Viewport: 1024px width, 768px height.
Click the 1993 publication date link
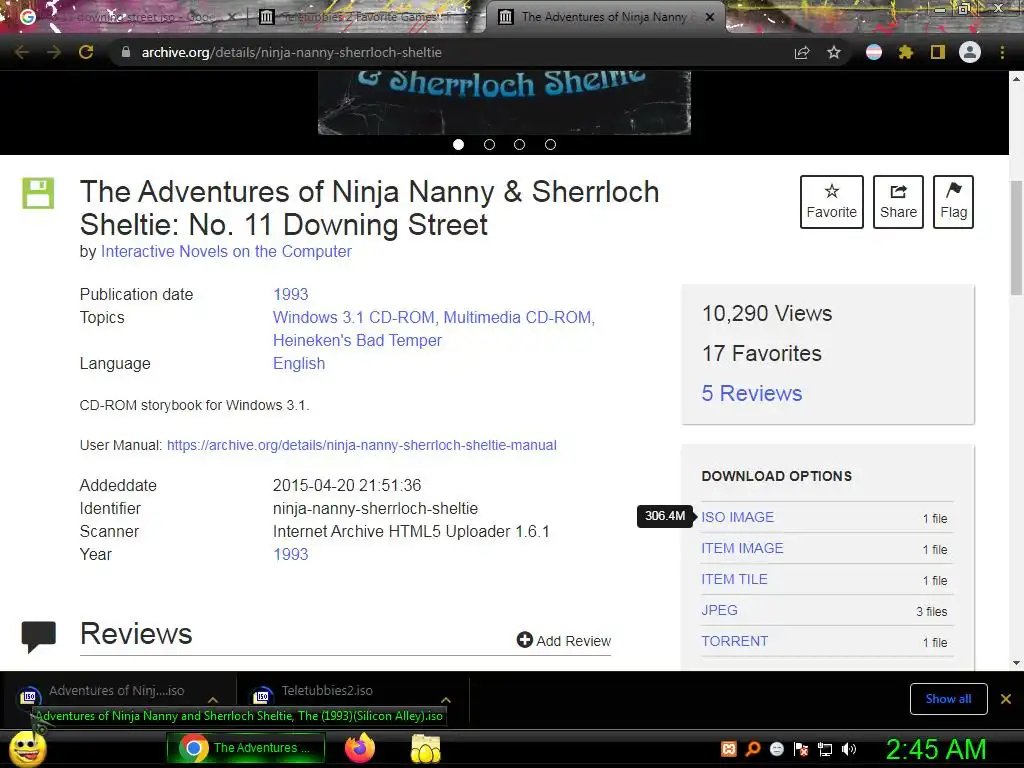291,295
